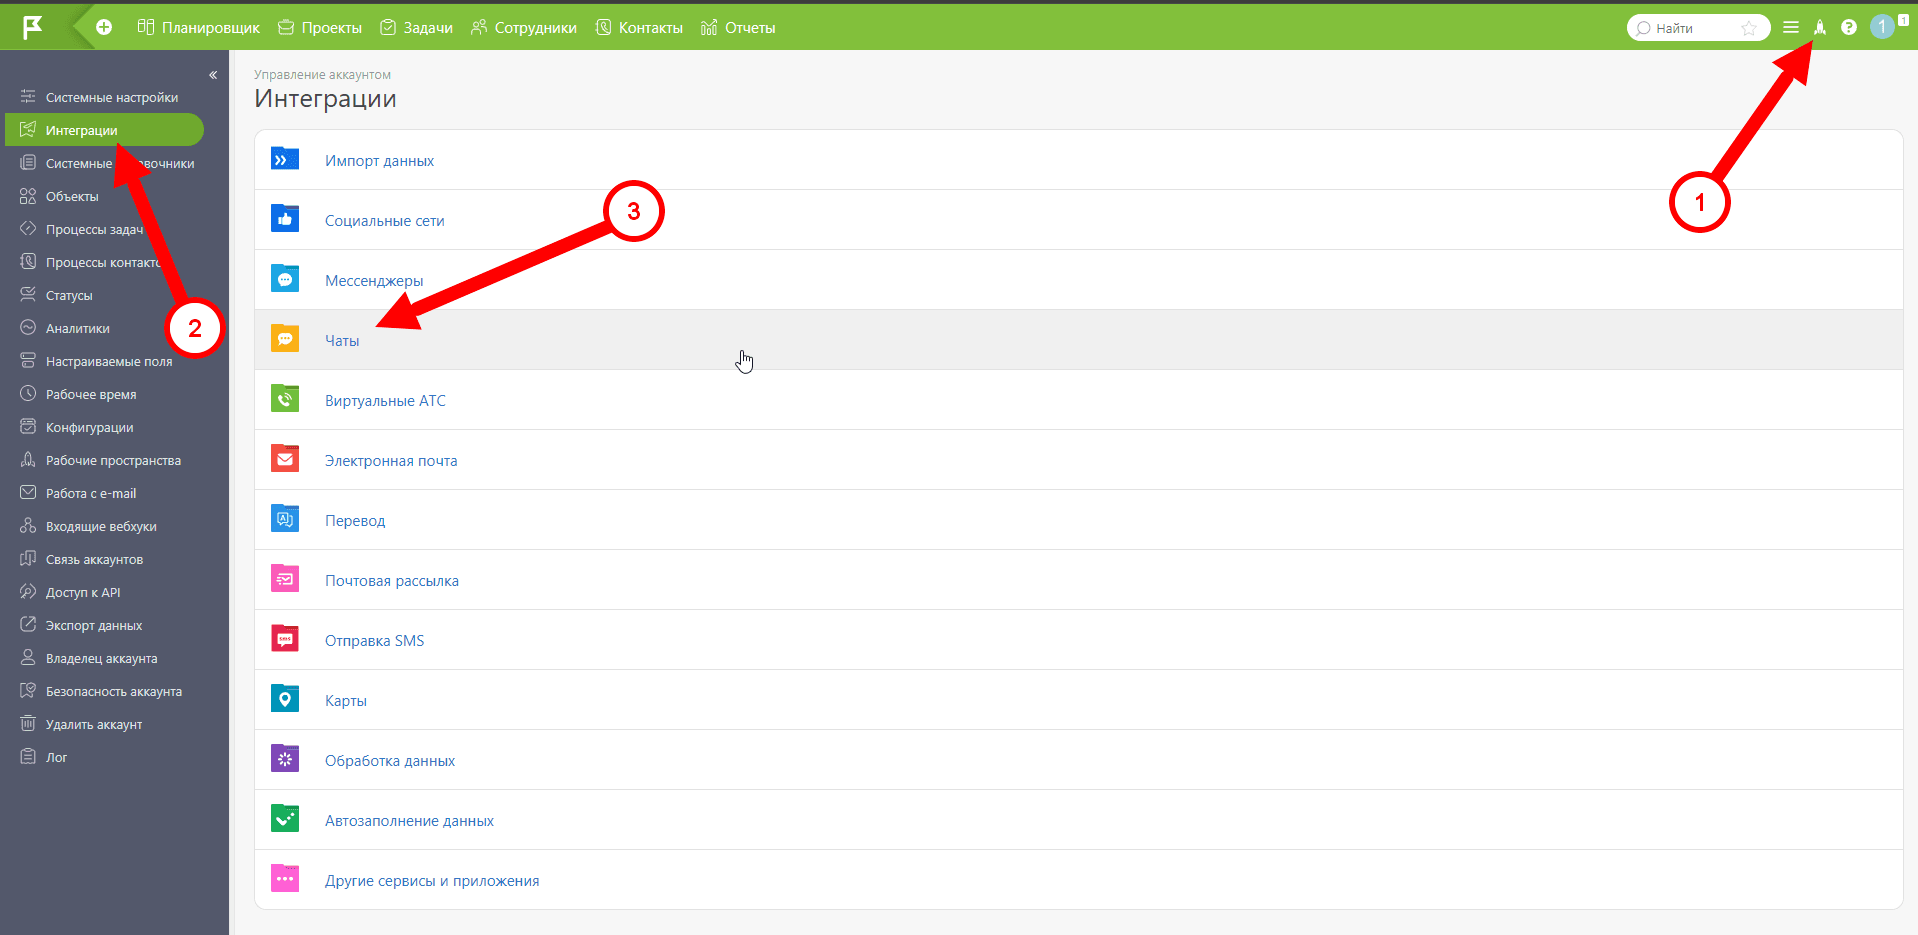1918x935 pixels.
Task: Click the Электронная почта envelope icon
Action: click(285, 459)
